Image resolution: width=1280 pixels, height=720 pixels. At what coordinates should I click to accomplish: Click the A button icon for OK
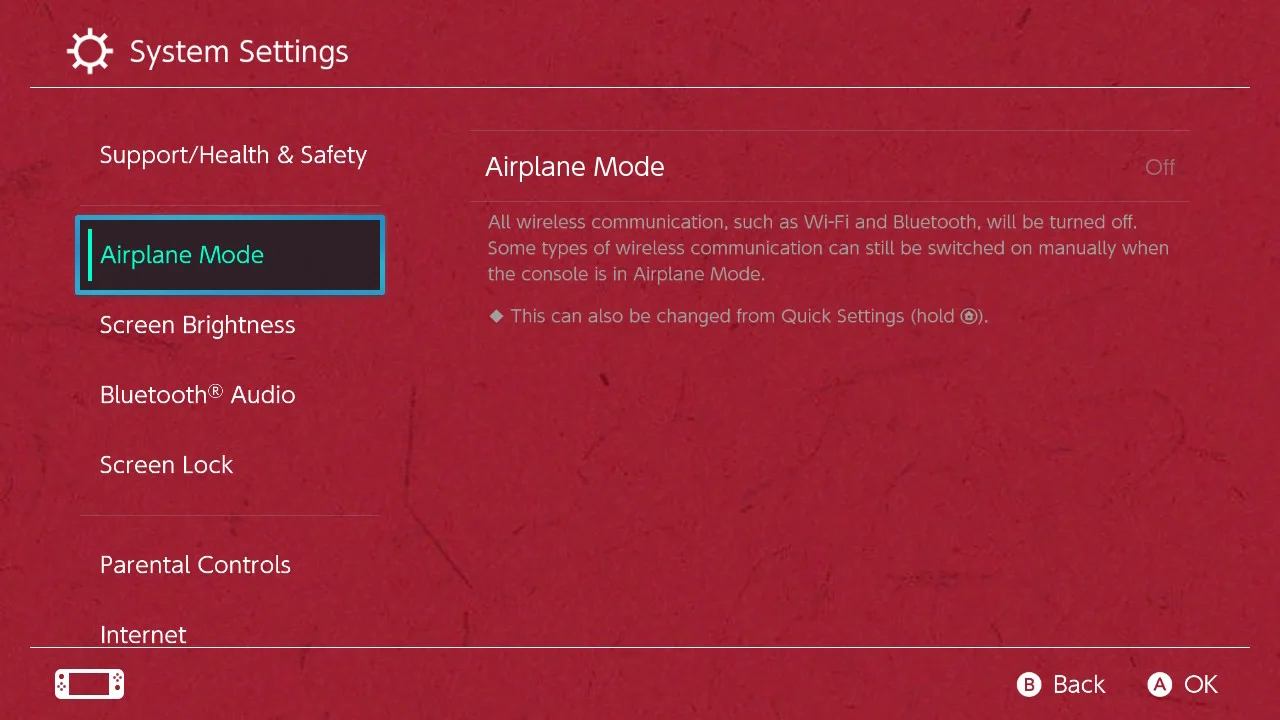(1159, 684)
